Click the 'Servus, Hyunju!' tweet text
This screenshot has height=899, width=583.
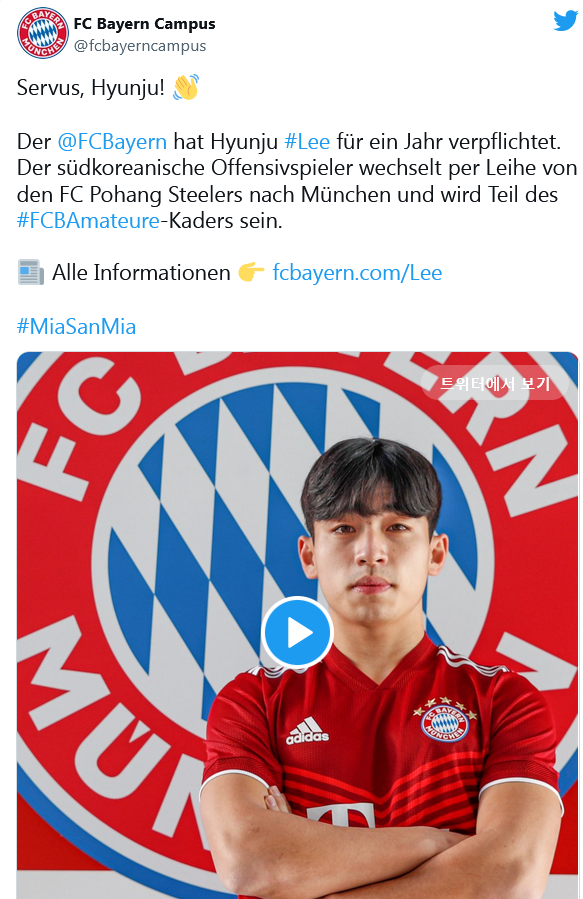click(91, 88)
